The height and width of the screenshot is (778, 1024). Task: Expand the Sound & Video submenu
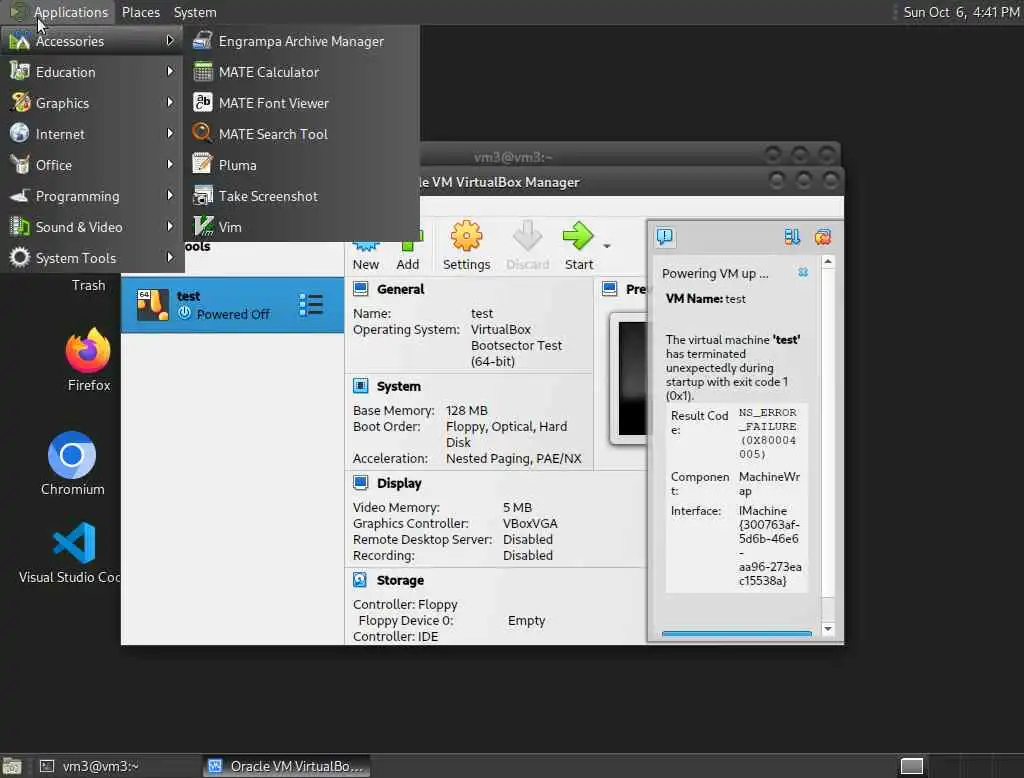point(92,227)
